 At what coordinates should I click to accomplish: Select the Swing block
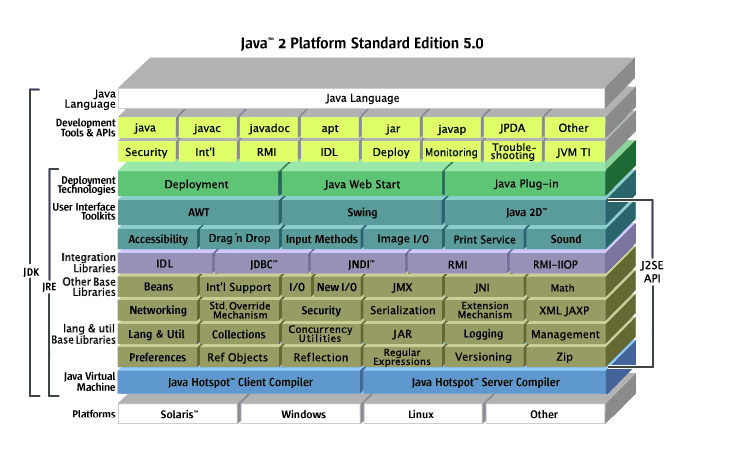[x=362, y=212]
